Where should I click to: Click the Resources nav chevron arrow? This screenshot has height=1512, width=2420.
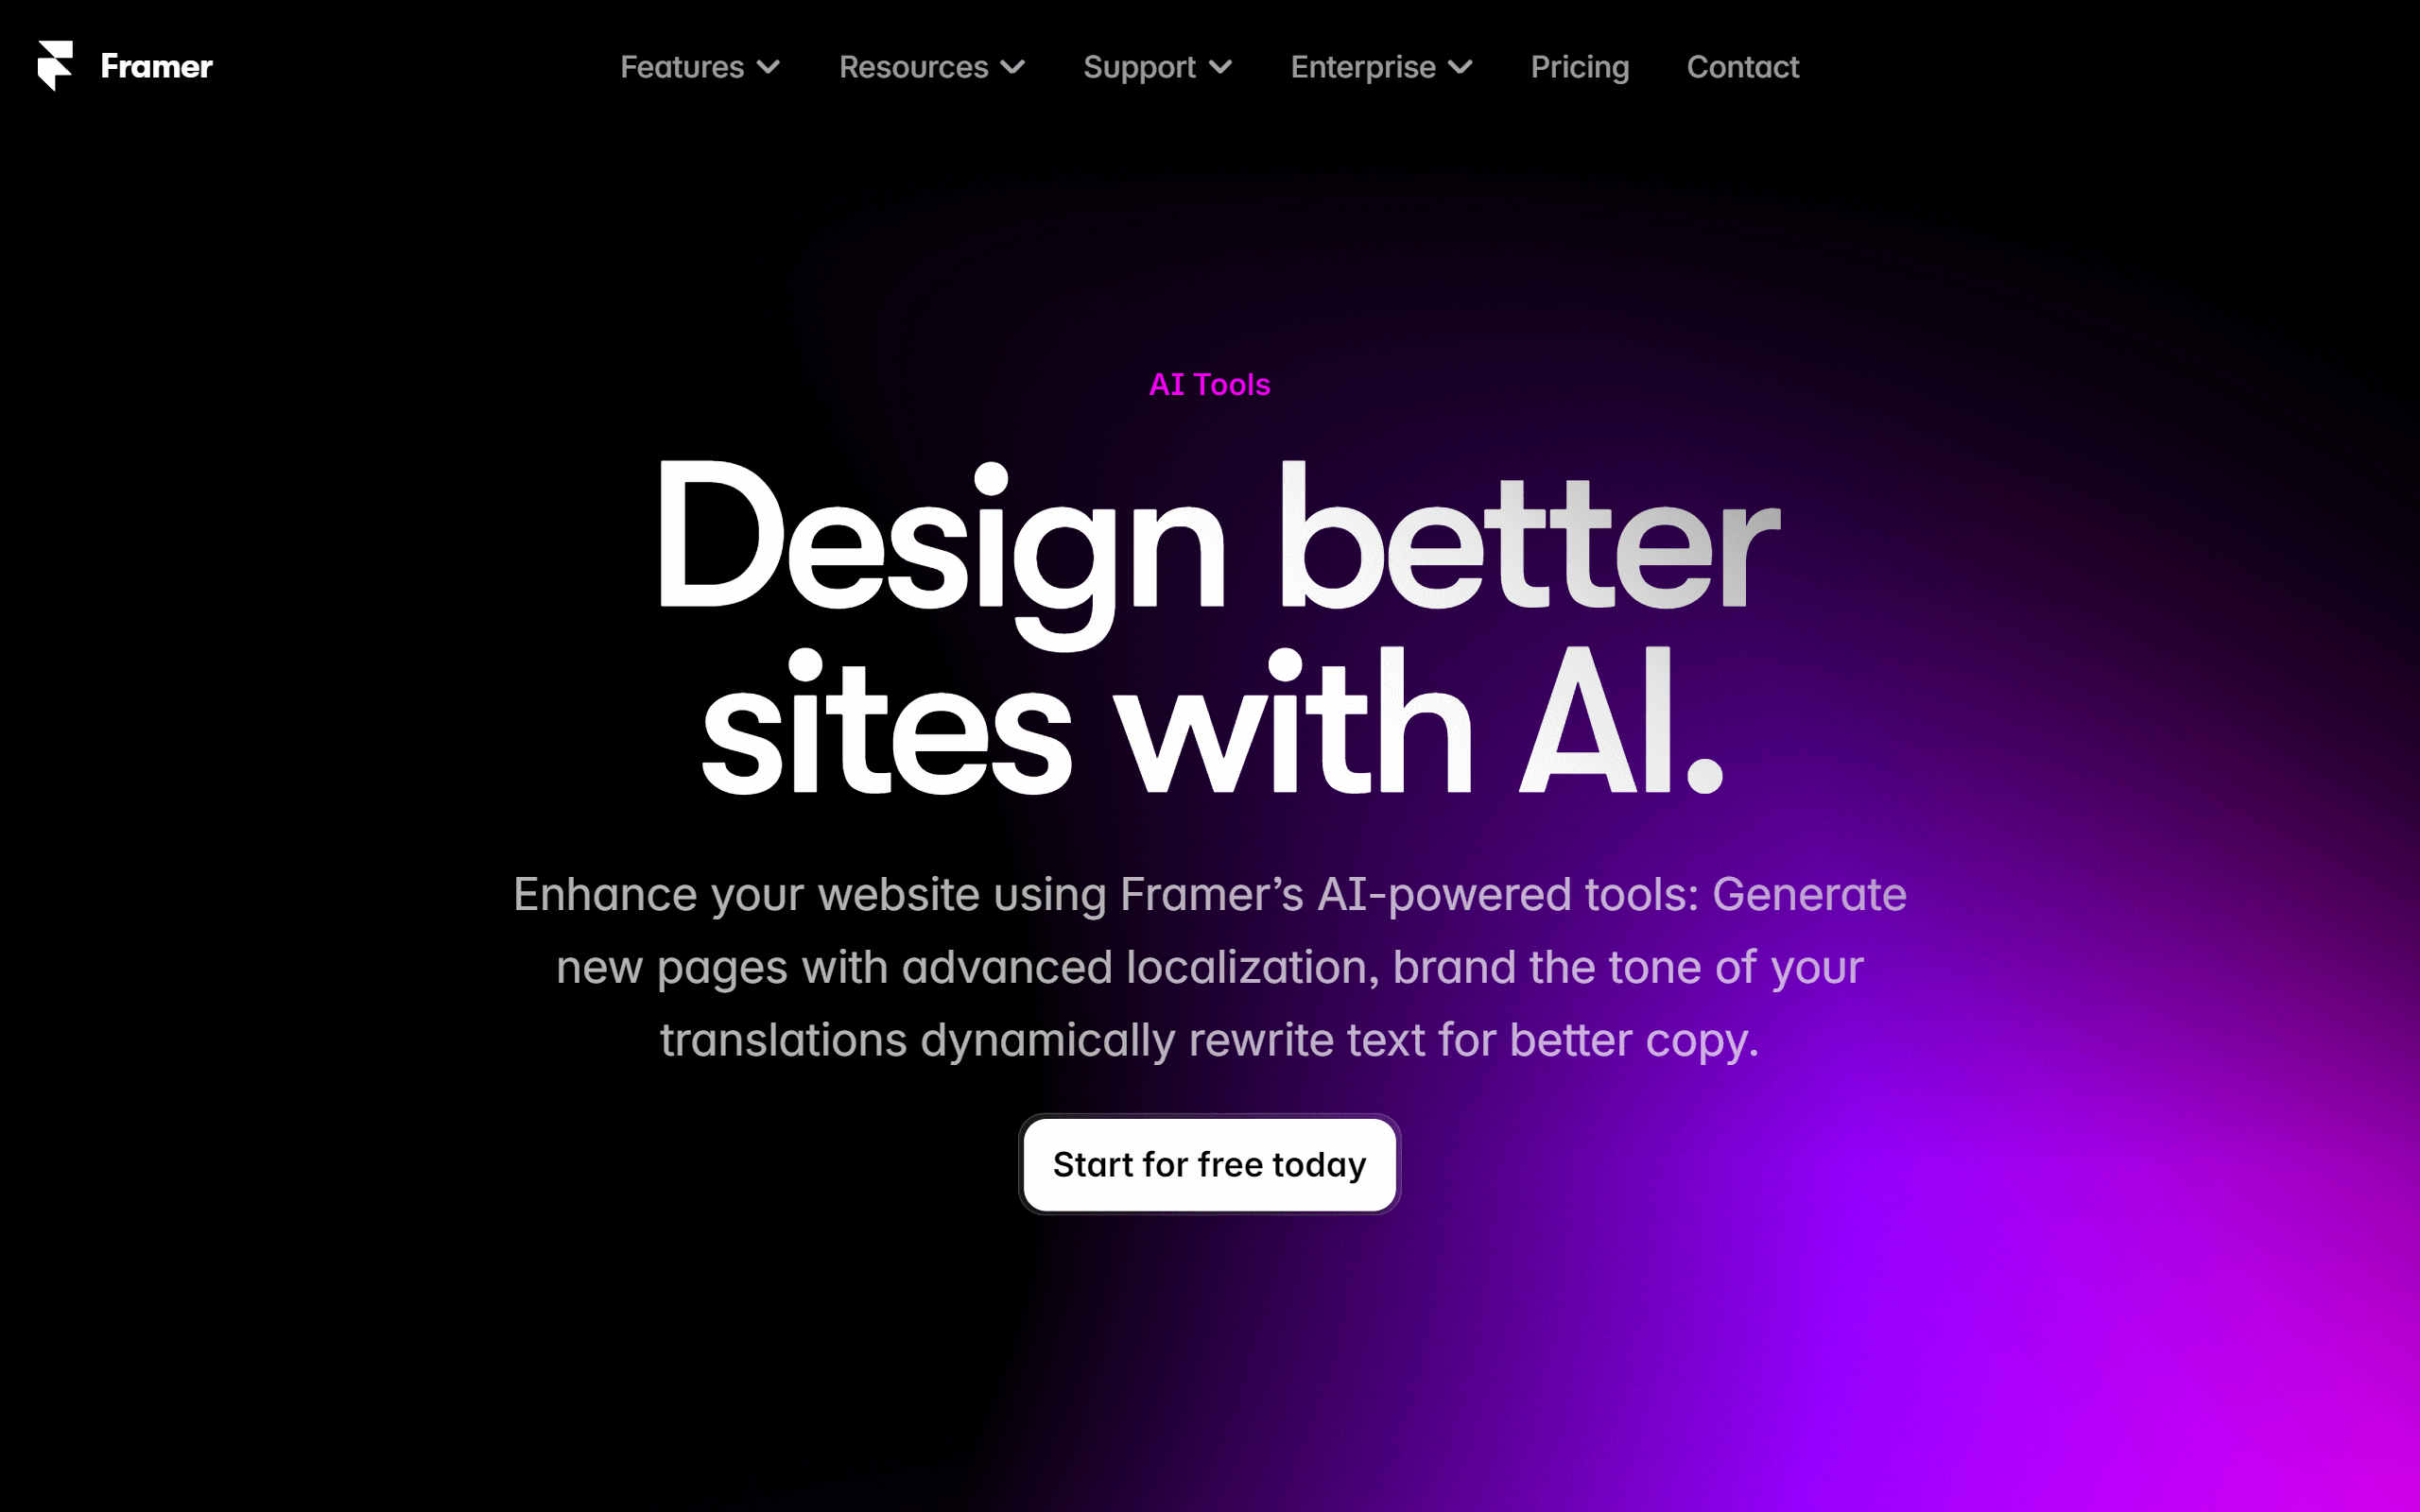click(1014, 68)
